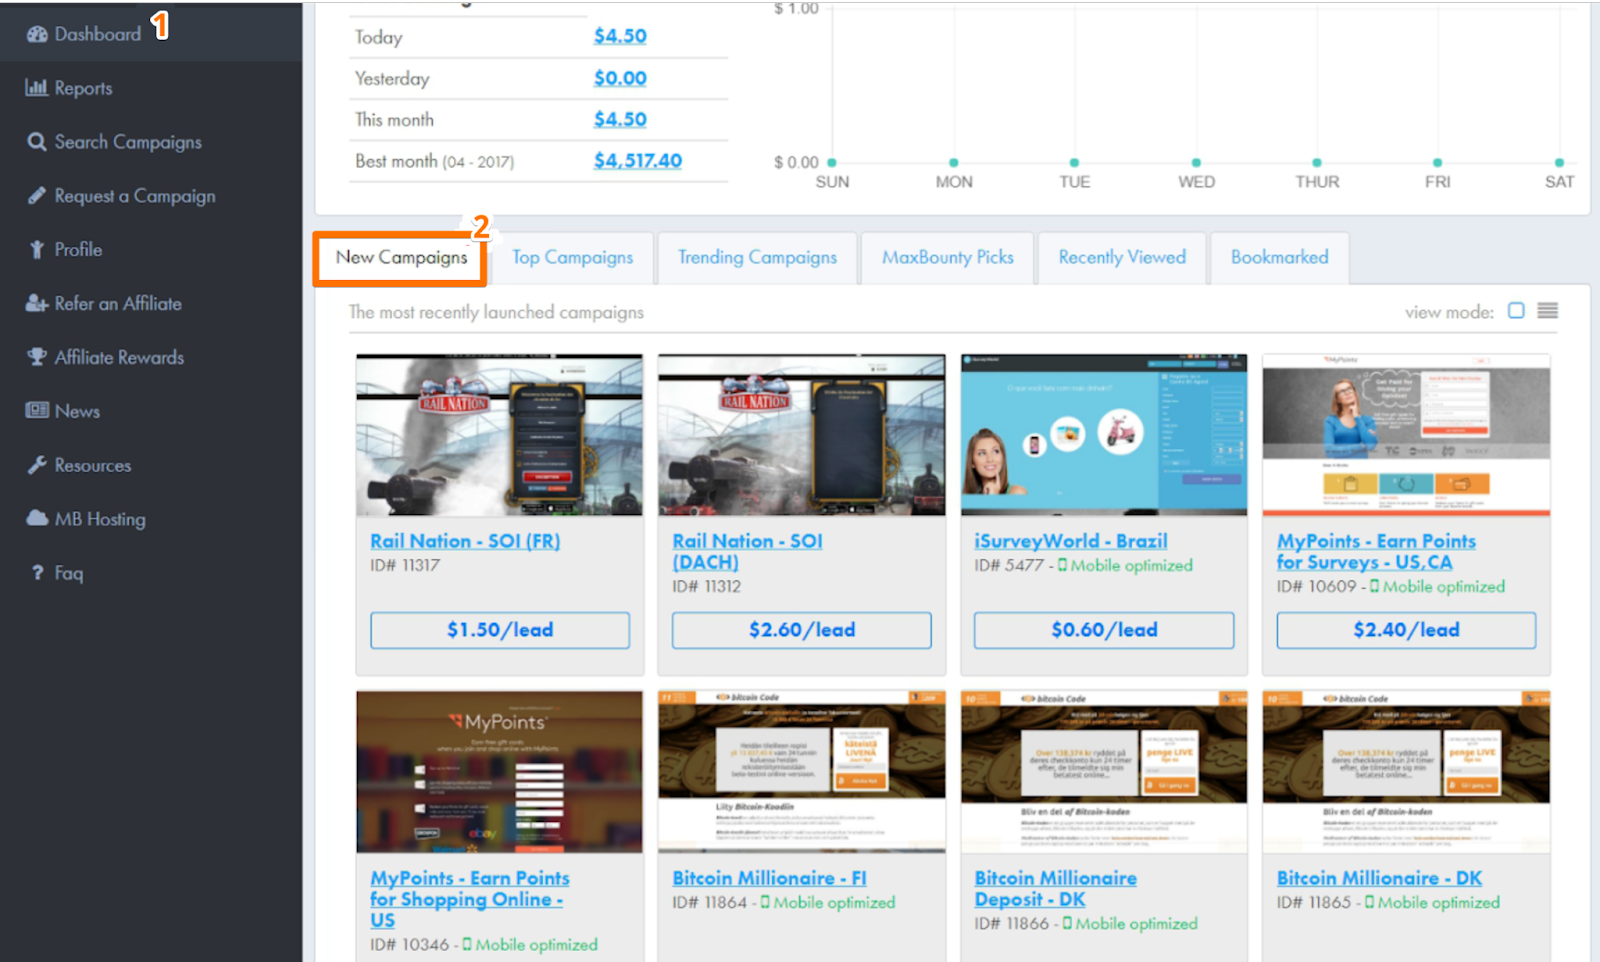Click the Search Campaigns magnifier icon
The image size is (1600, 962).
click(x=37, y=142)
